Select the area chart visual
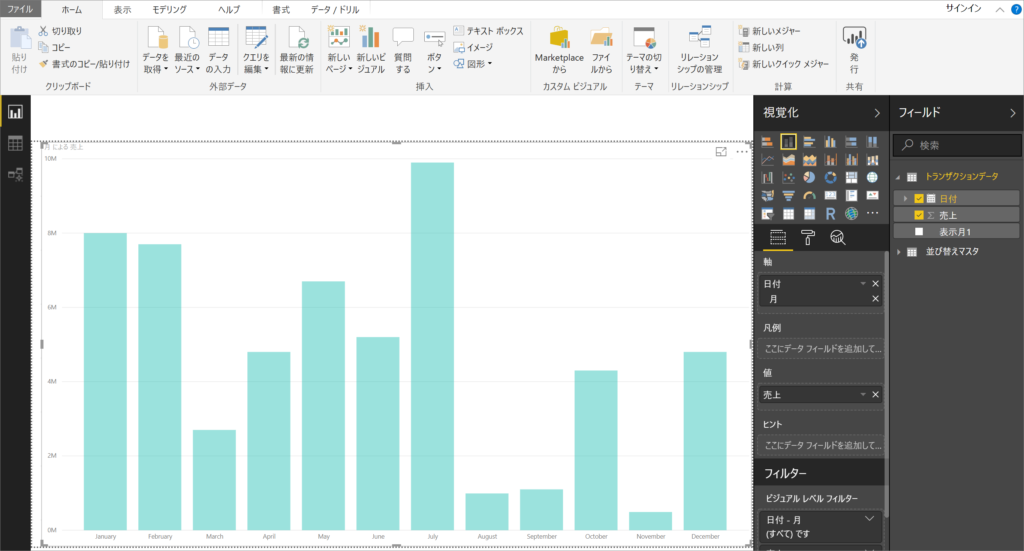 (788, 160)
